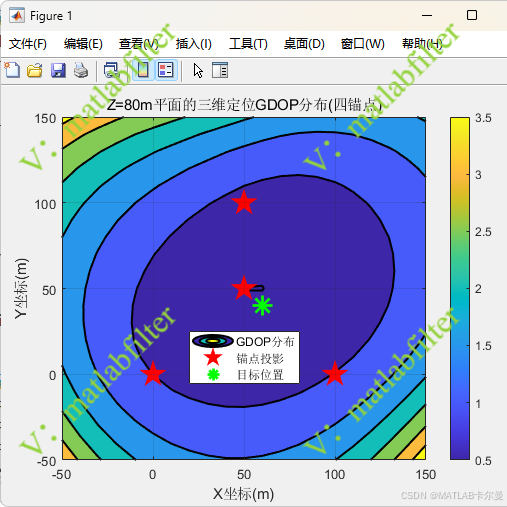Open the 文件(F) menu
The image size is (507, 507).
click(x=28, y=44)
